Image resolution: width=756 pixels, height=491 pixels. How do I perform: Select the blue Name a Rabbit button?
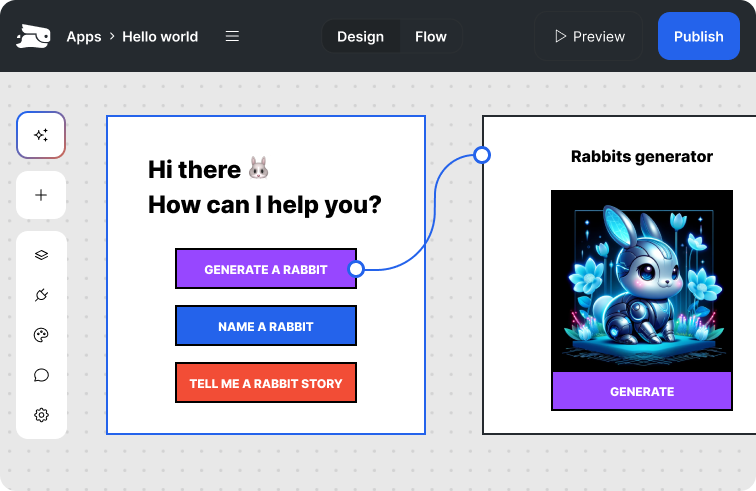(x=266, y=326)
